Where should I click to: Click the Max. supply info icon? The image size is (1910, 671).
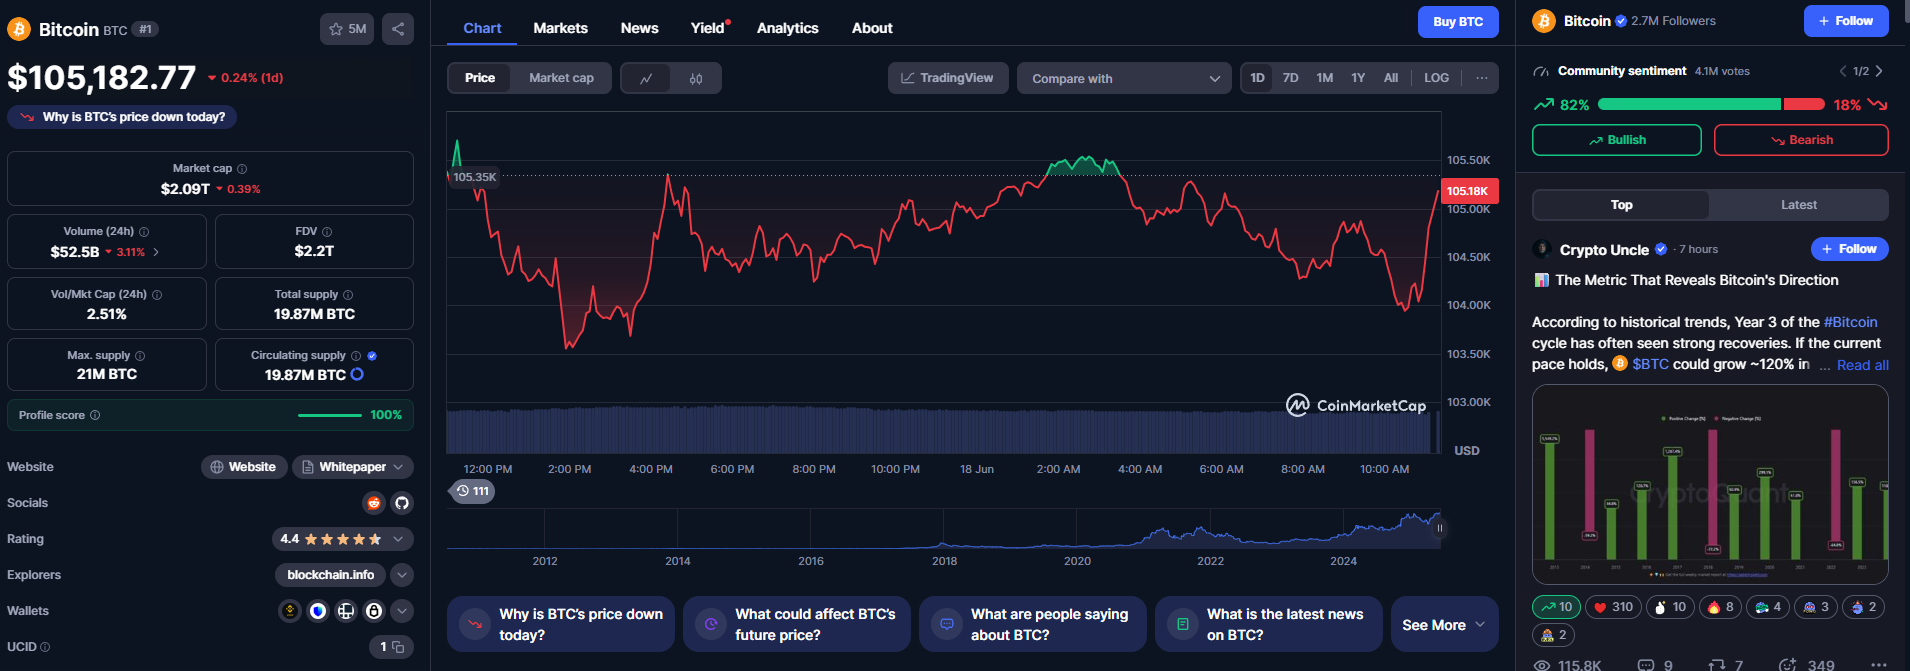pos(140,356)
